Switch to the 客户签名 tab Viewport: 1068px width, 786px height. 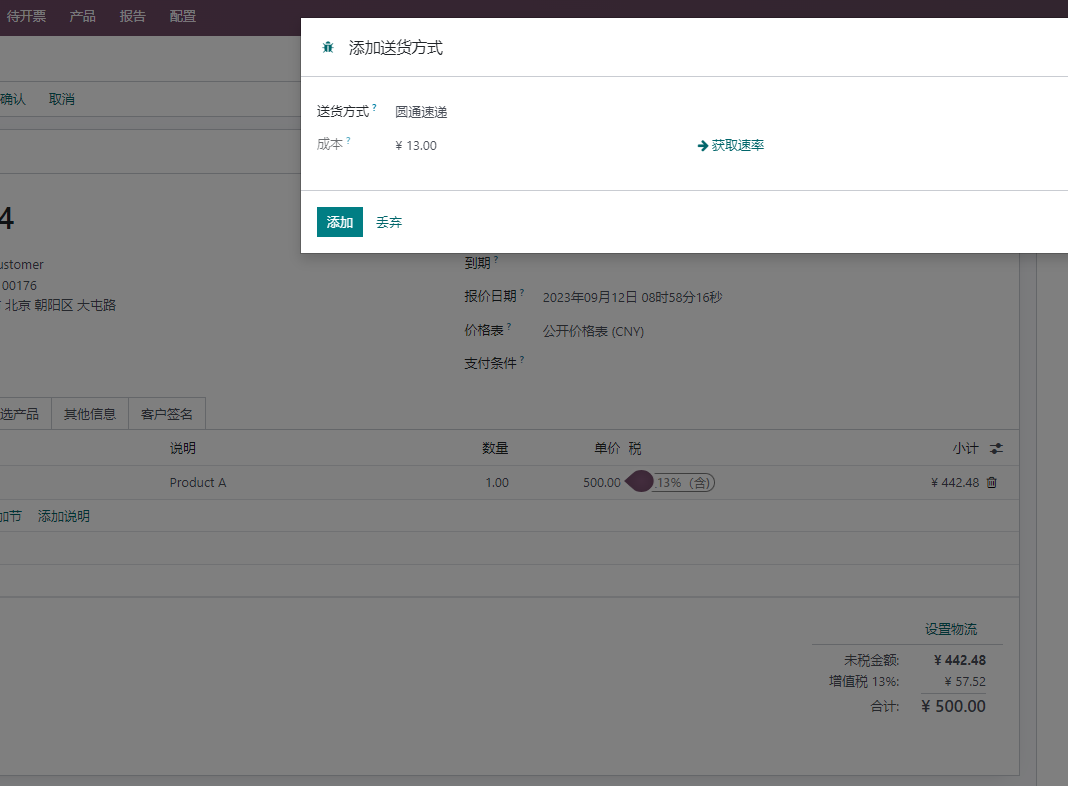167,414
